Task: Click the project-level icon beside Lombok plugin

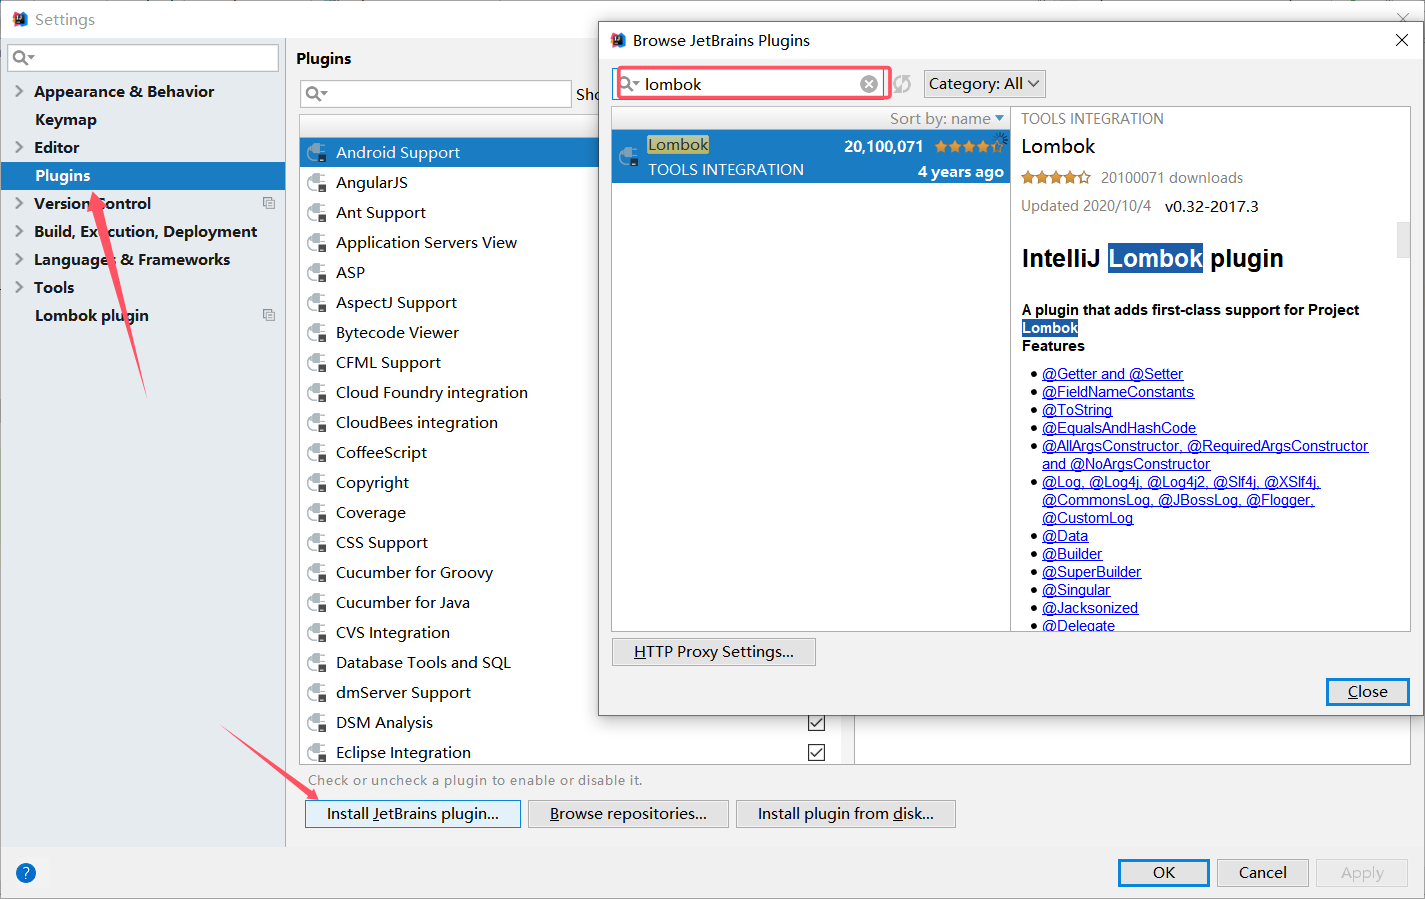Action: [269, 315]
